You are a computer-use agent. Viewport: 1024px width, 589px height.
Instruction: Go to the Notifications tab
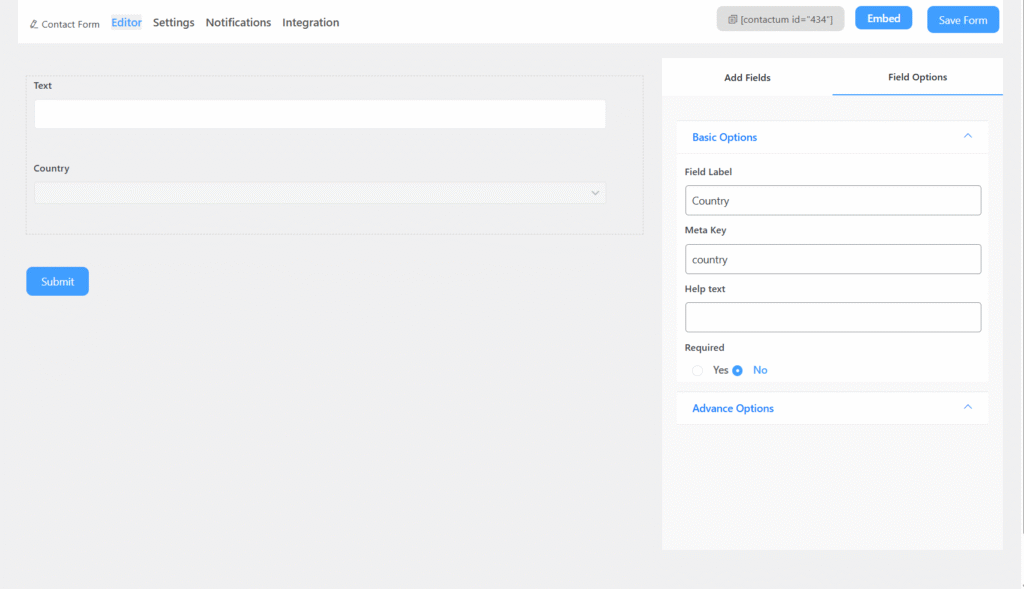238,22
